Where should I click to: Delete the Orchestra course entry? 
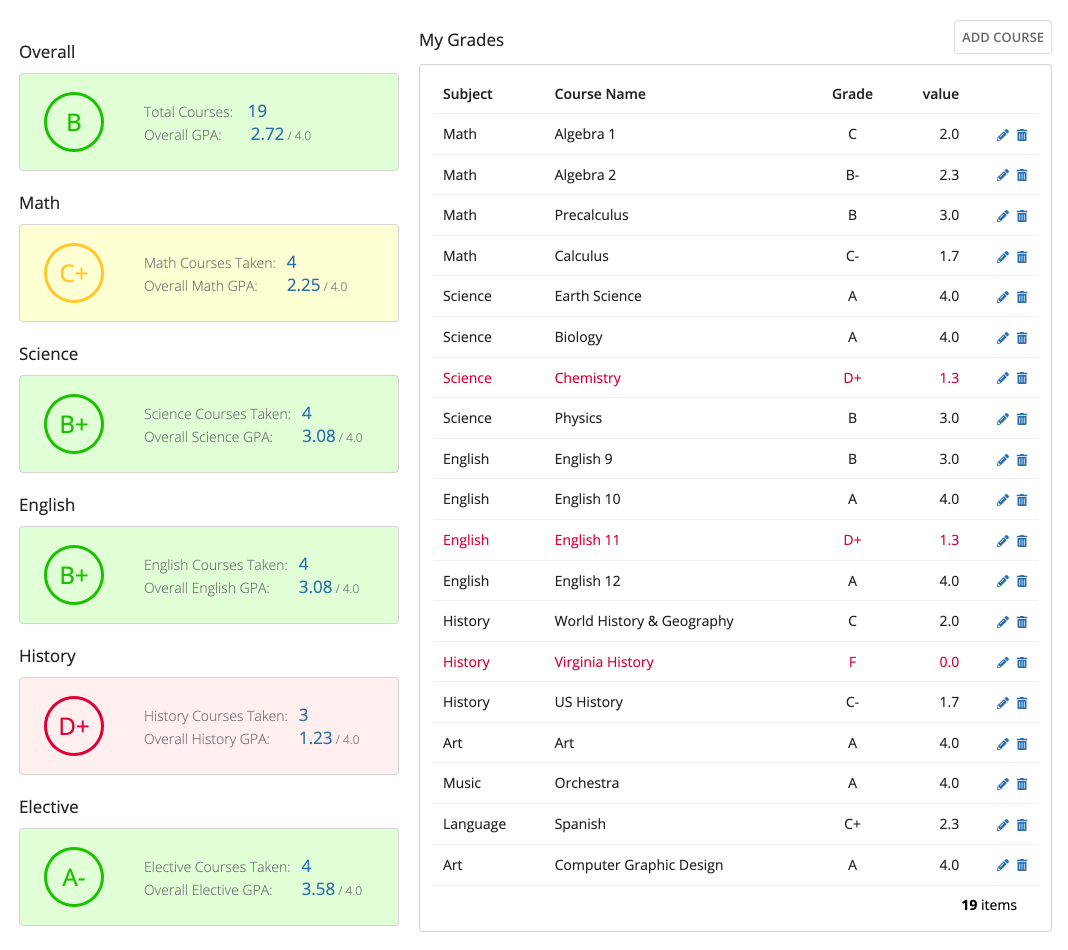pos(1021,783)
